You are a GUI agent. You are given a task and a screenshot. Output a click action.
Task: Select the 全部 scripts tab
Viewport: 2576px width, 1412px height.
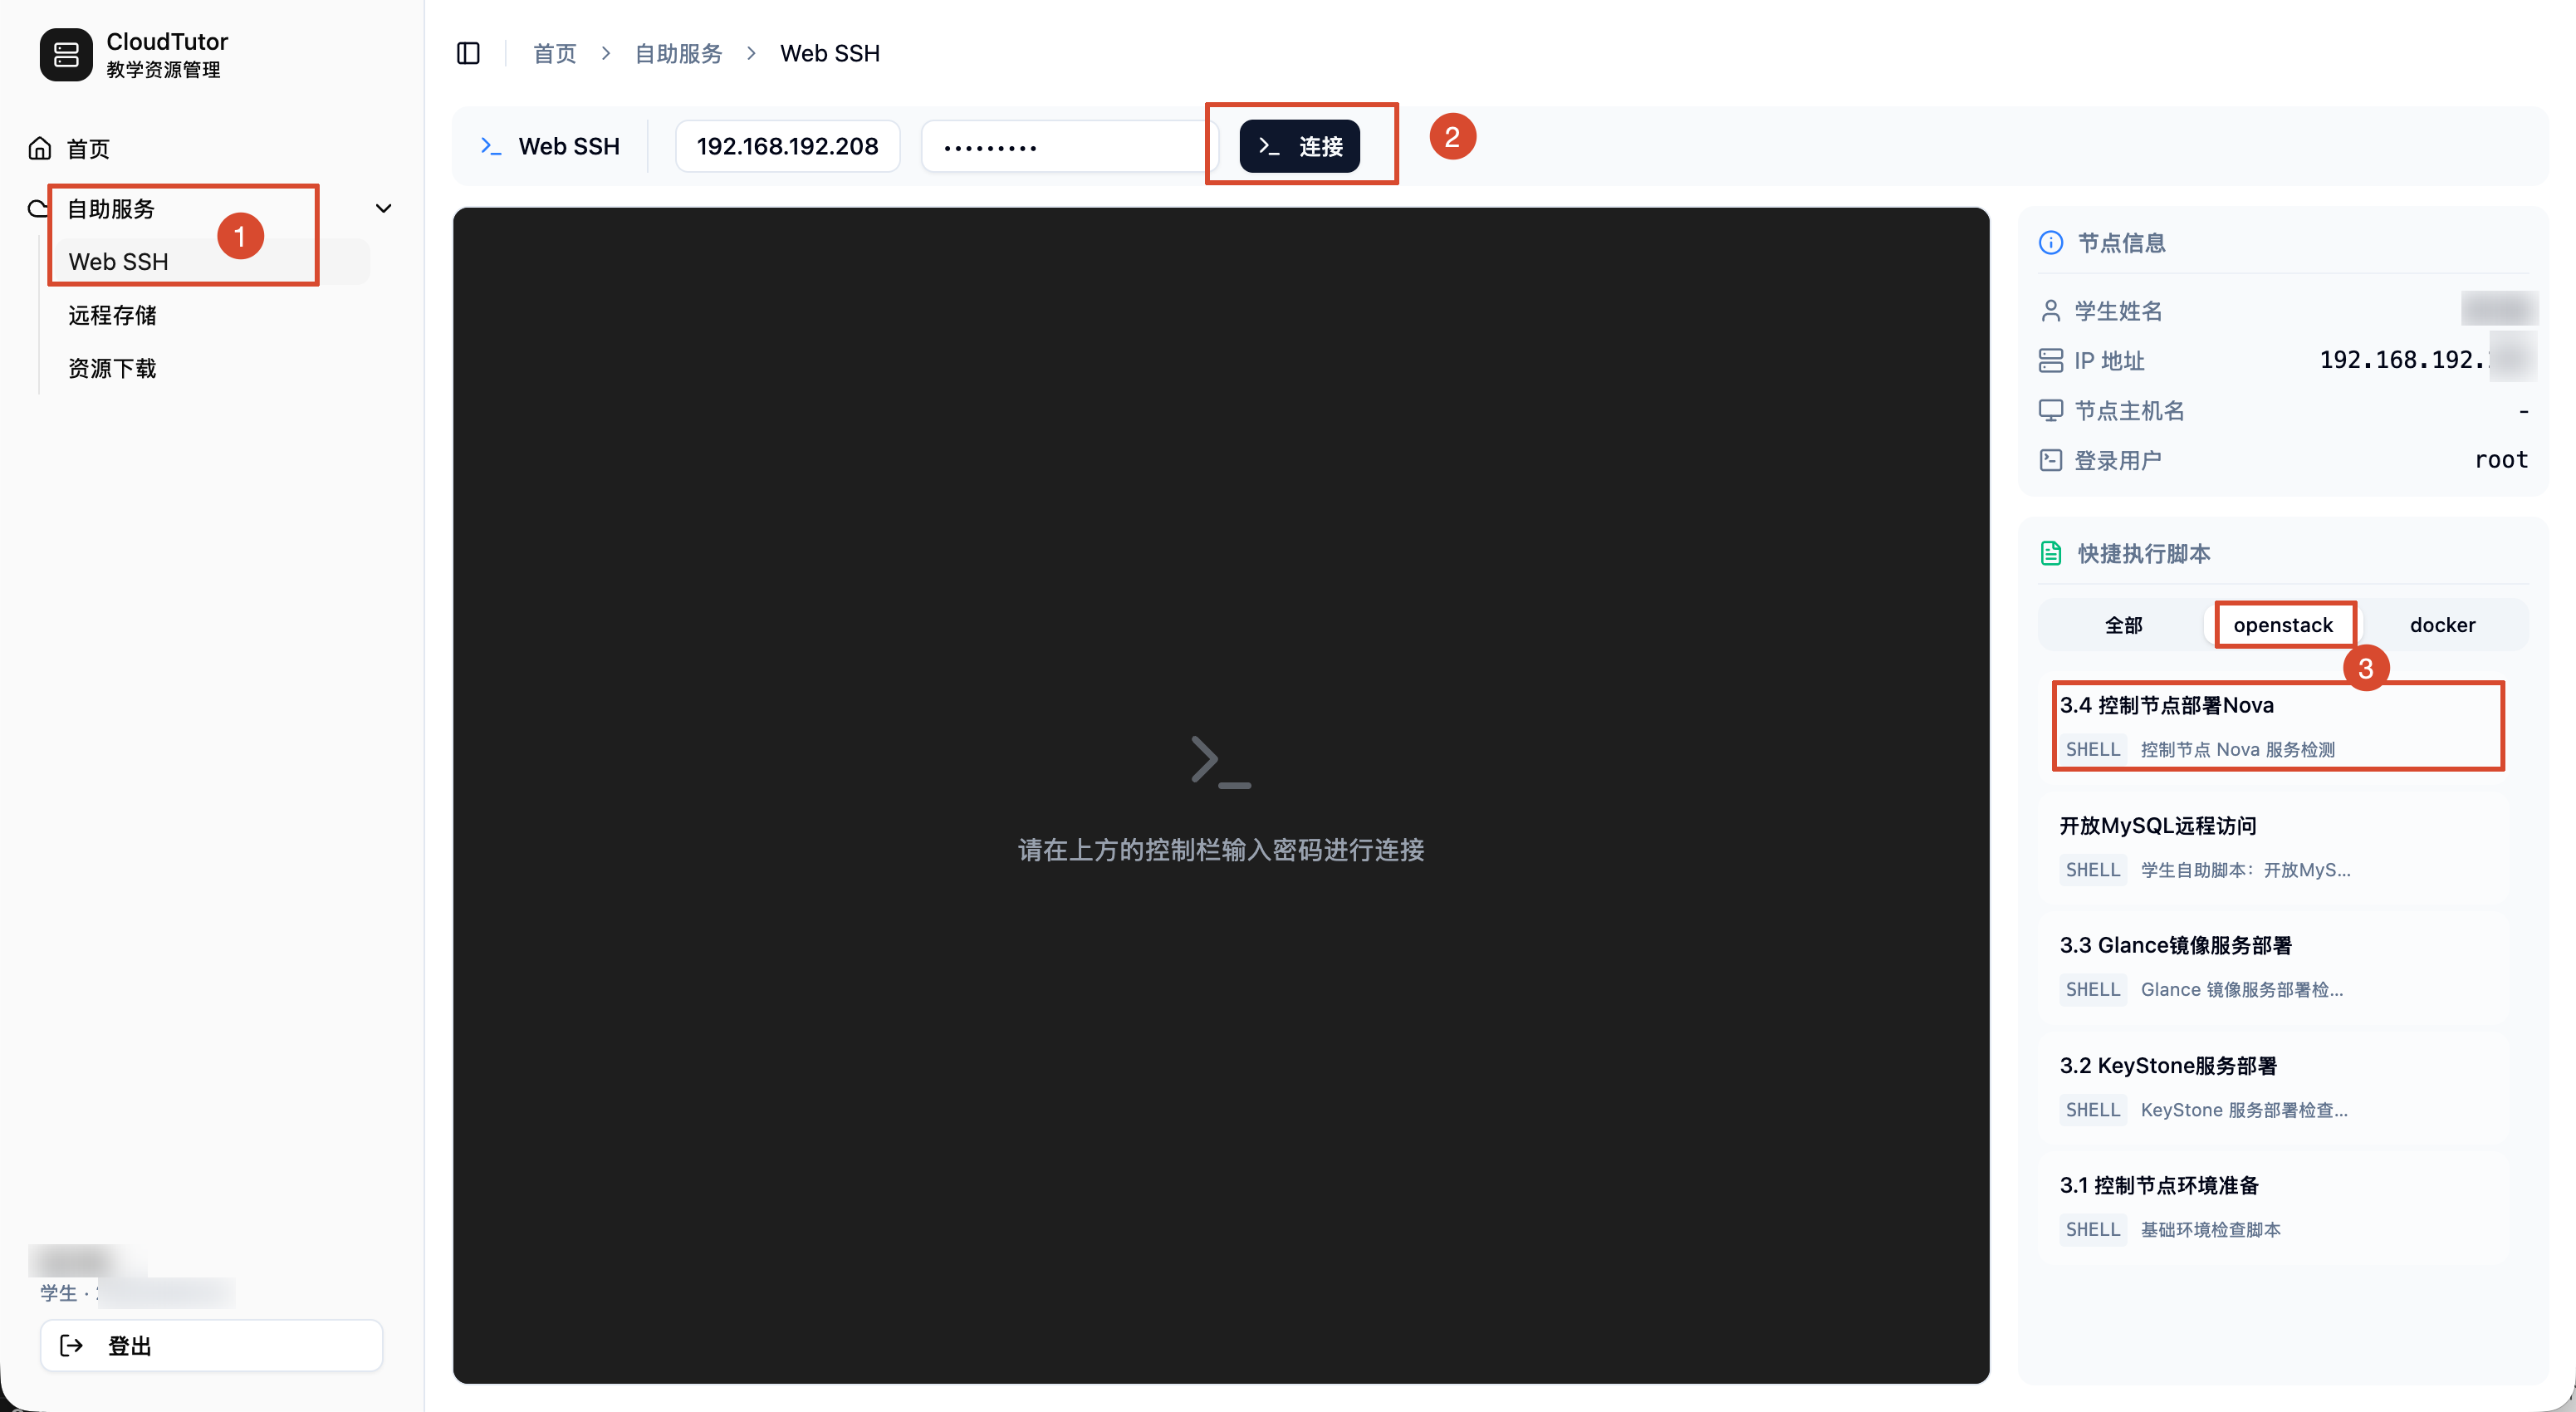(x=2123, y=625)
